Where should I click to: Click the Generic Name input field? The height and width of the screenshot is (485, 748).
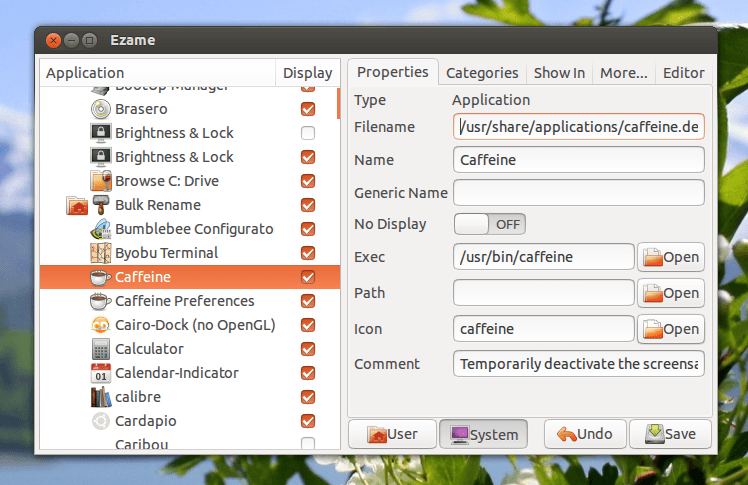(578, 192)
